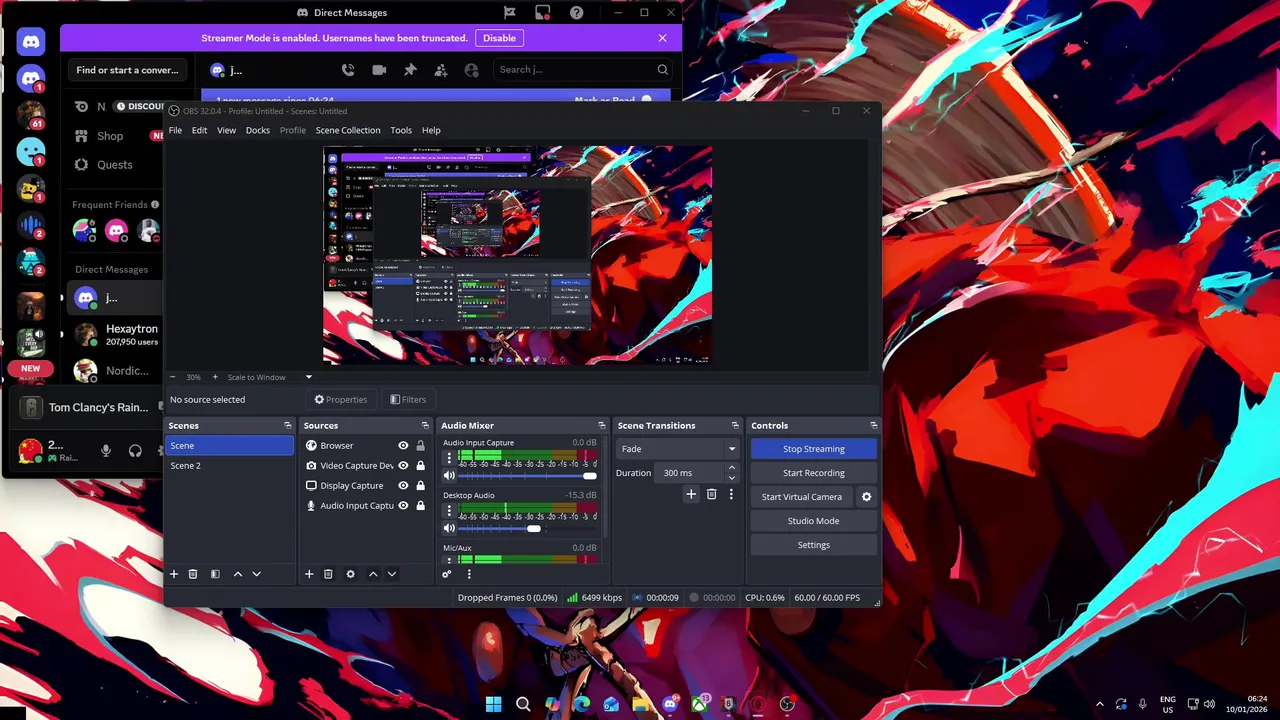Add friends to DM icon in Discord
This screenshot has height=720, width=1280.
point(441,70)
